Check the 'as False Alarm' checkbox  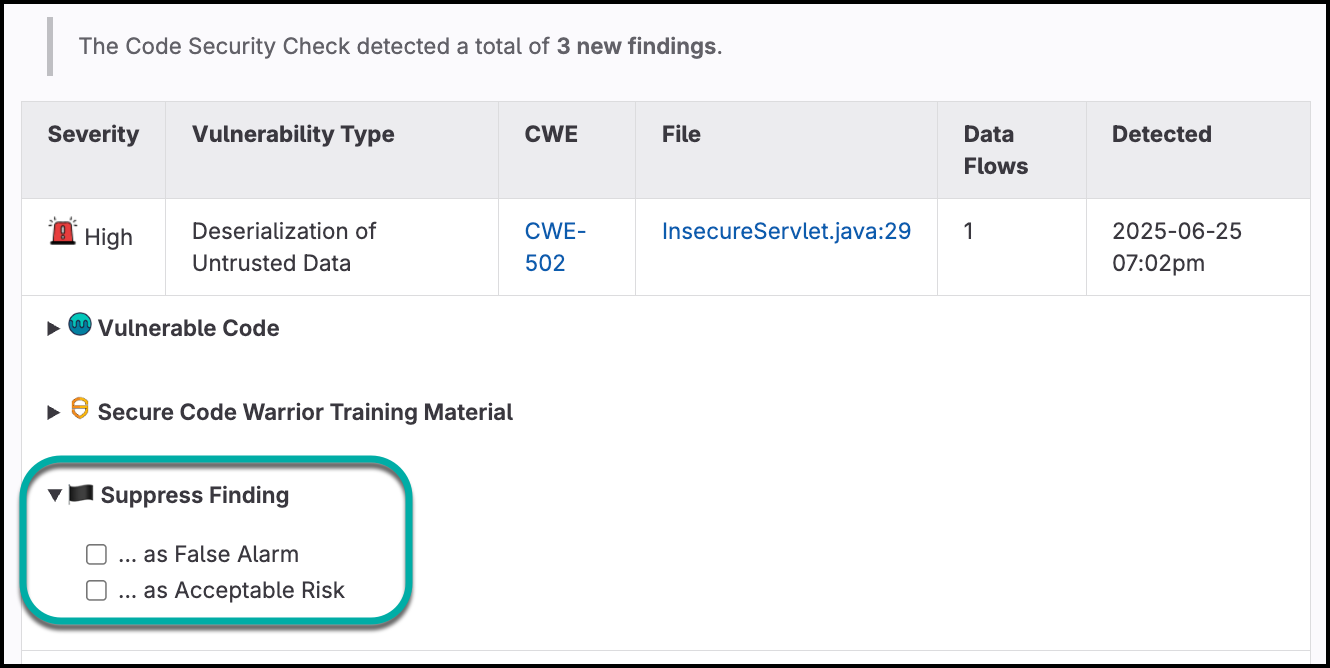coord(96,554)
